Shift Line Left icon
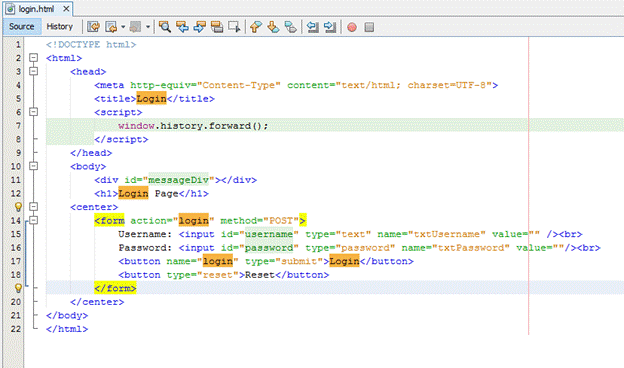The image size is (624, 368). pos(313,27)
